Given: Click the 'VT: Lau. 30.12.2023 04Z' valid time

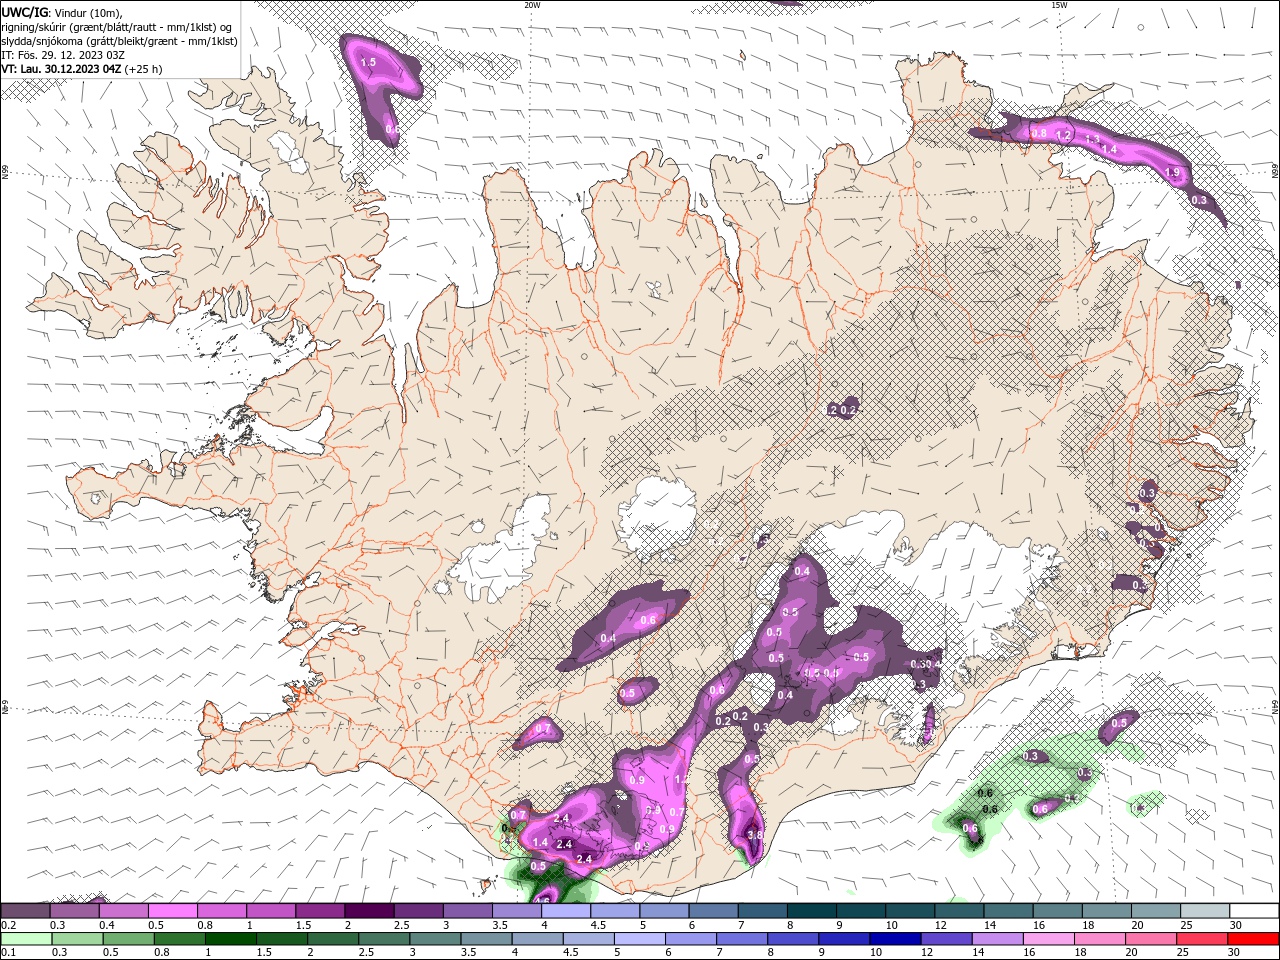Looking at the screenshot, I should [61, 69].
